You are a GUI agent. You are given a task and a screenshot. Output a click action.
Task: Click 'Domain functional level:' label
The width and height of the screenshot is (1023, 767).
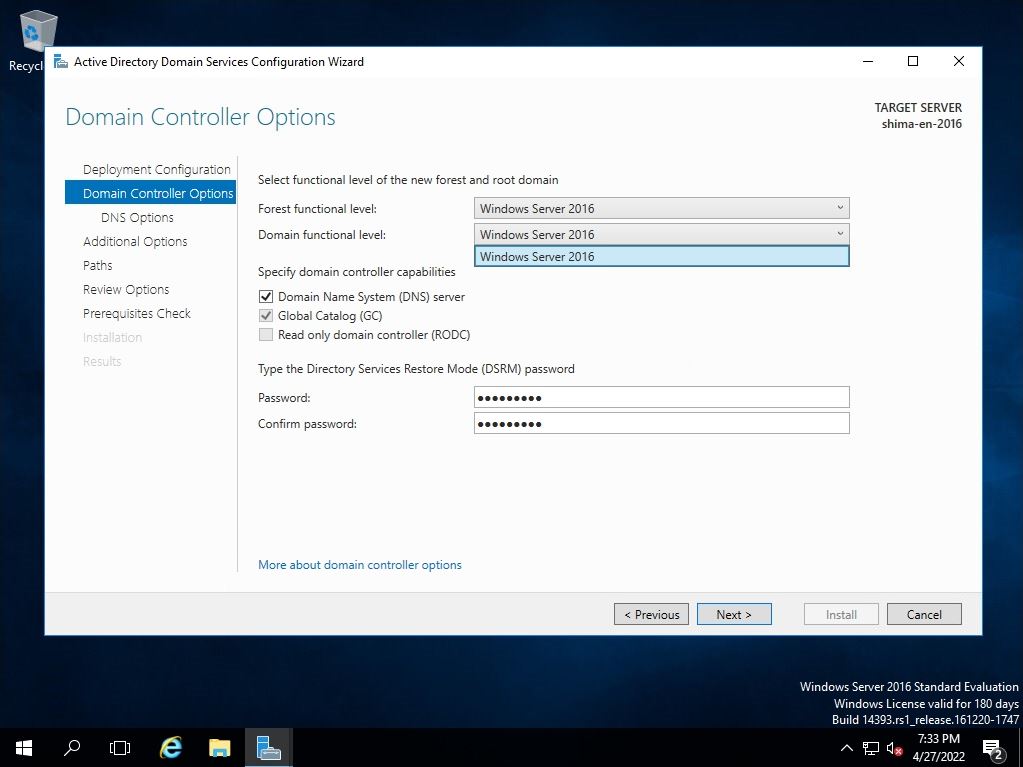pos(322,235)
